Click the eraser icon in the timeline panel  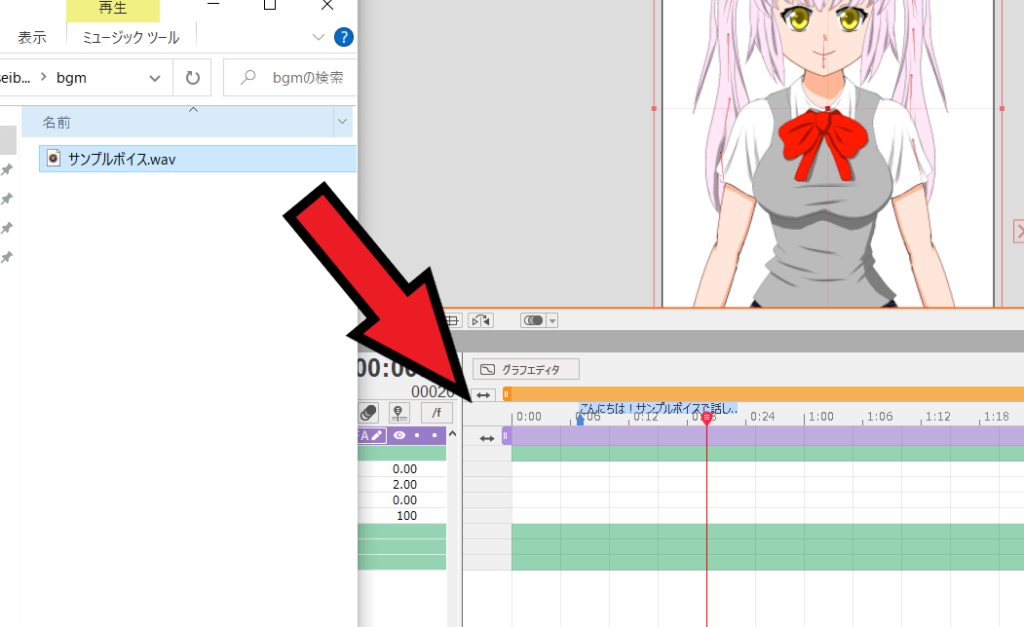pos(368,410)
